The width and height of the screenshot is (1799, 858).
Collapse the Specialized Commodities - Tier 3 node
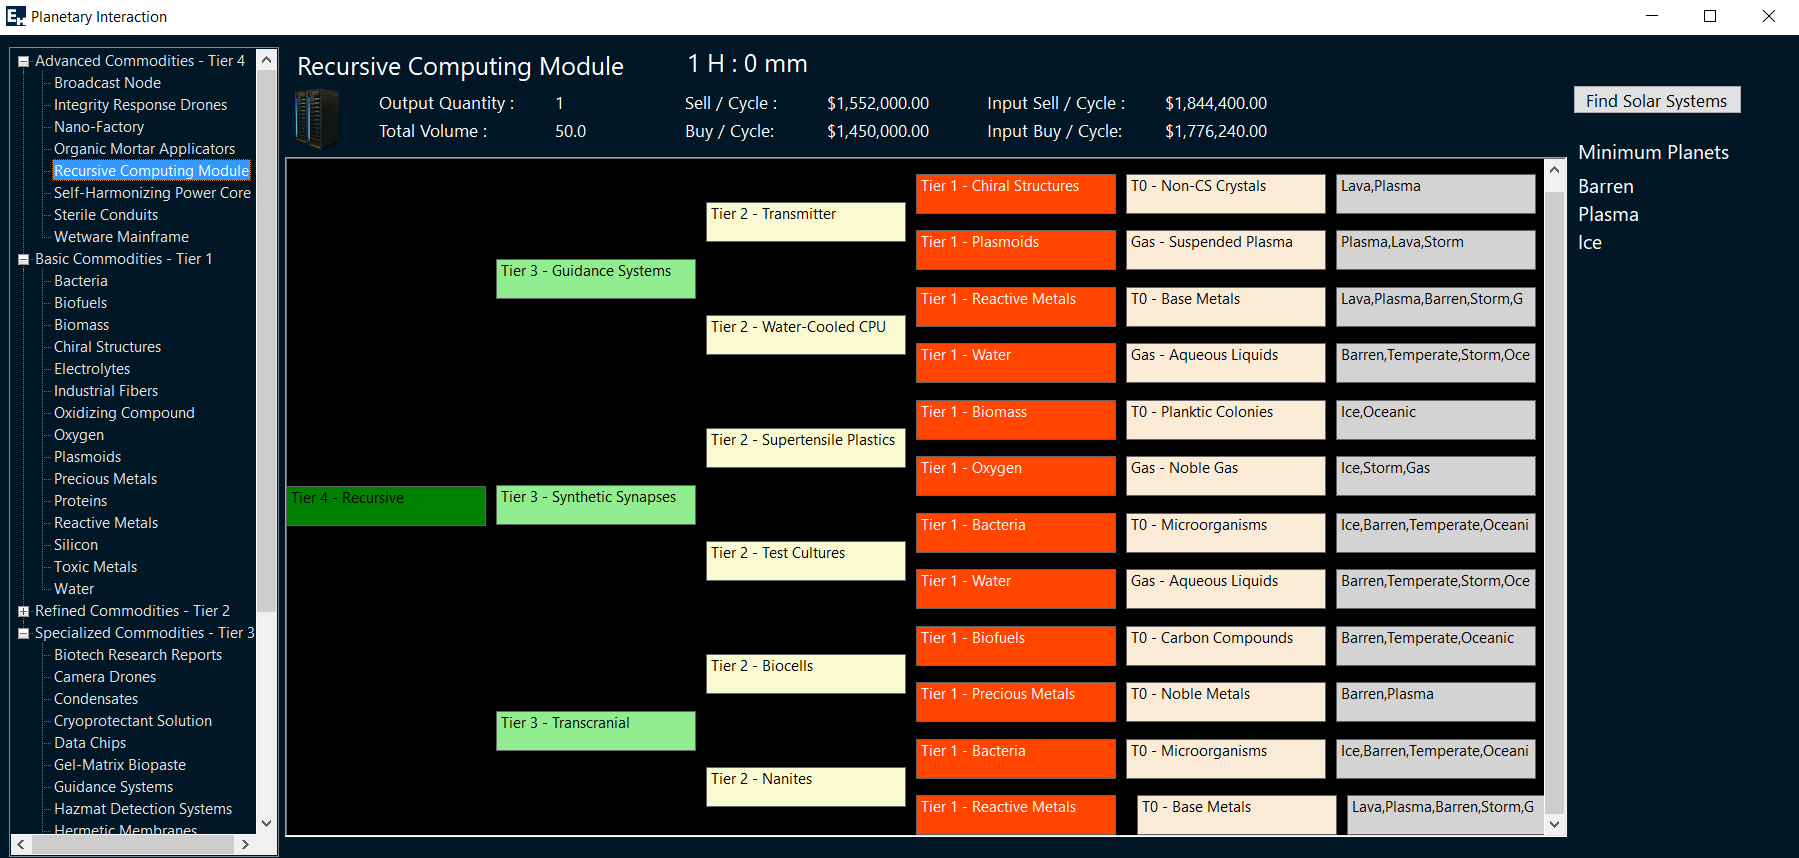(23, 634)
